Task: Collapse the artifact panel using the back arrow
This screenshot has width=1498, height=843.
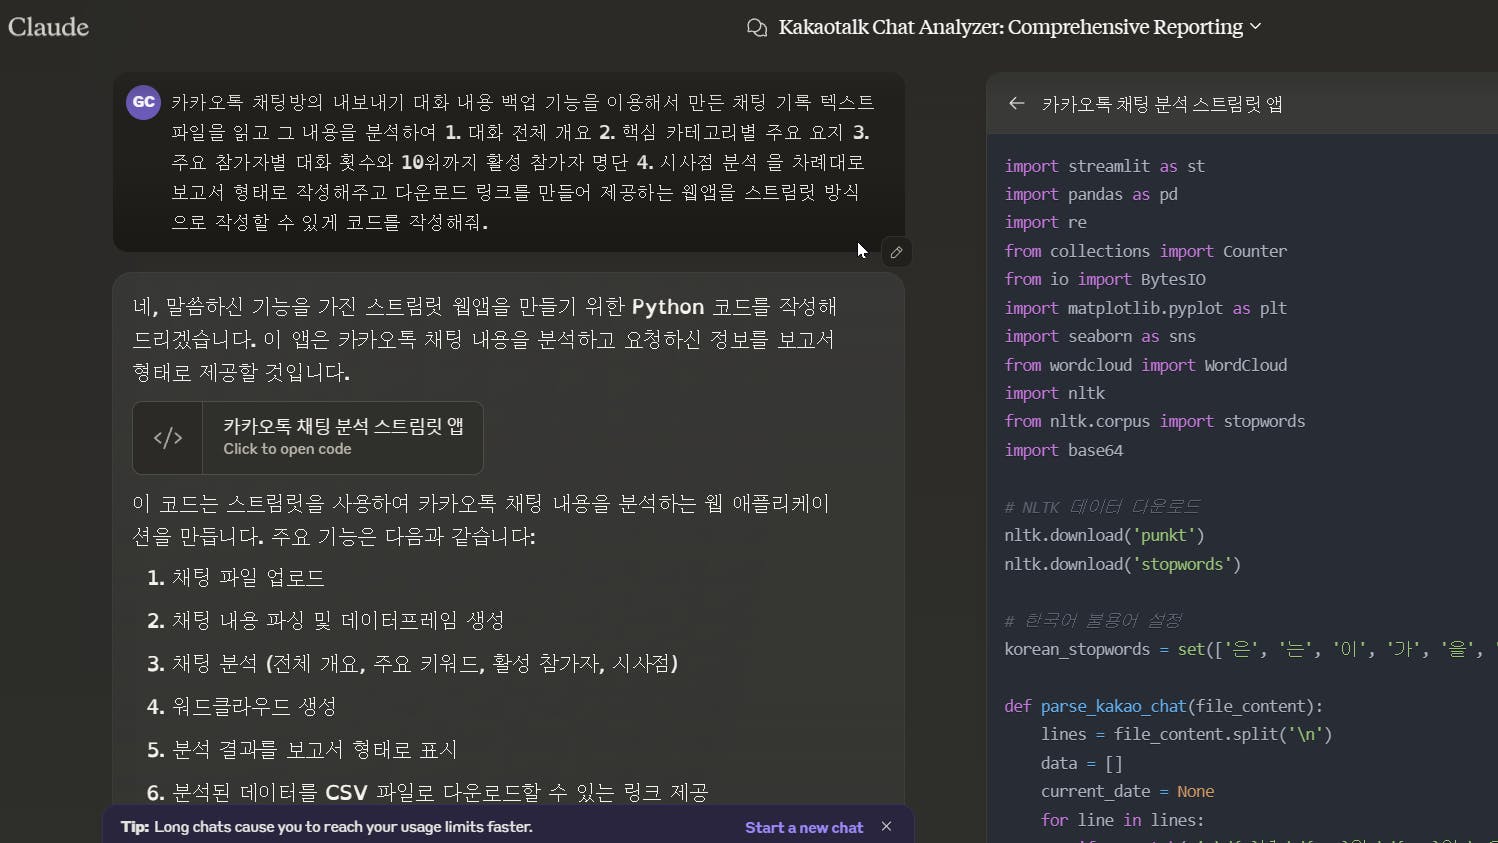Action: pyautogui.click(x=1016, y=103)
